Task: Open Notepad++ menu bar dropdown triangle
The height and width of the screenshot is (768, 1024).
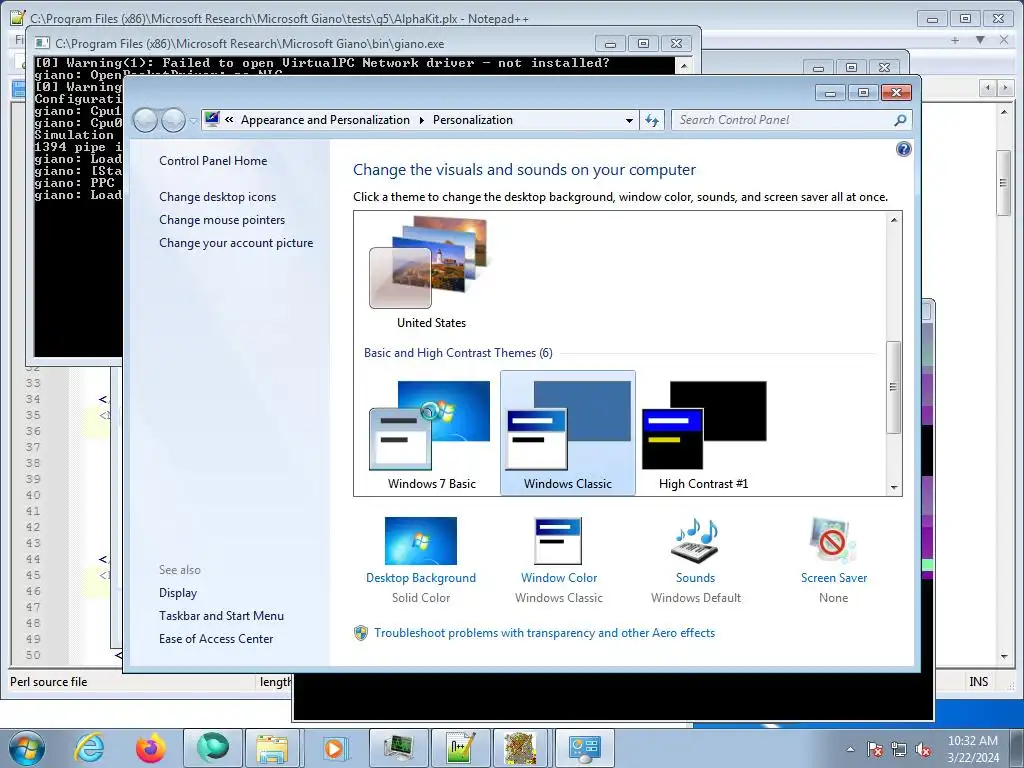Action: tap(980, 40)
